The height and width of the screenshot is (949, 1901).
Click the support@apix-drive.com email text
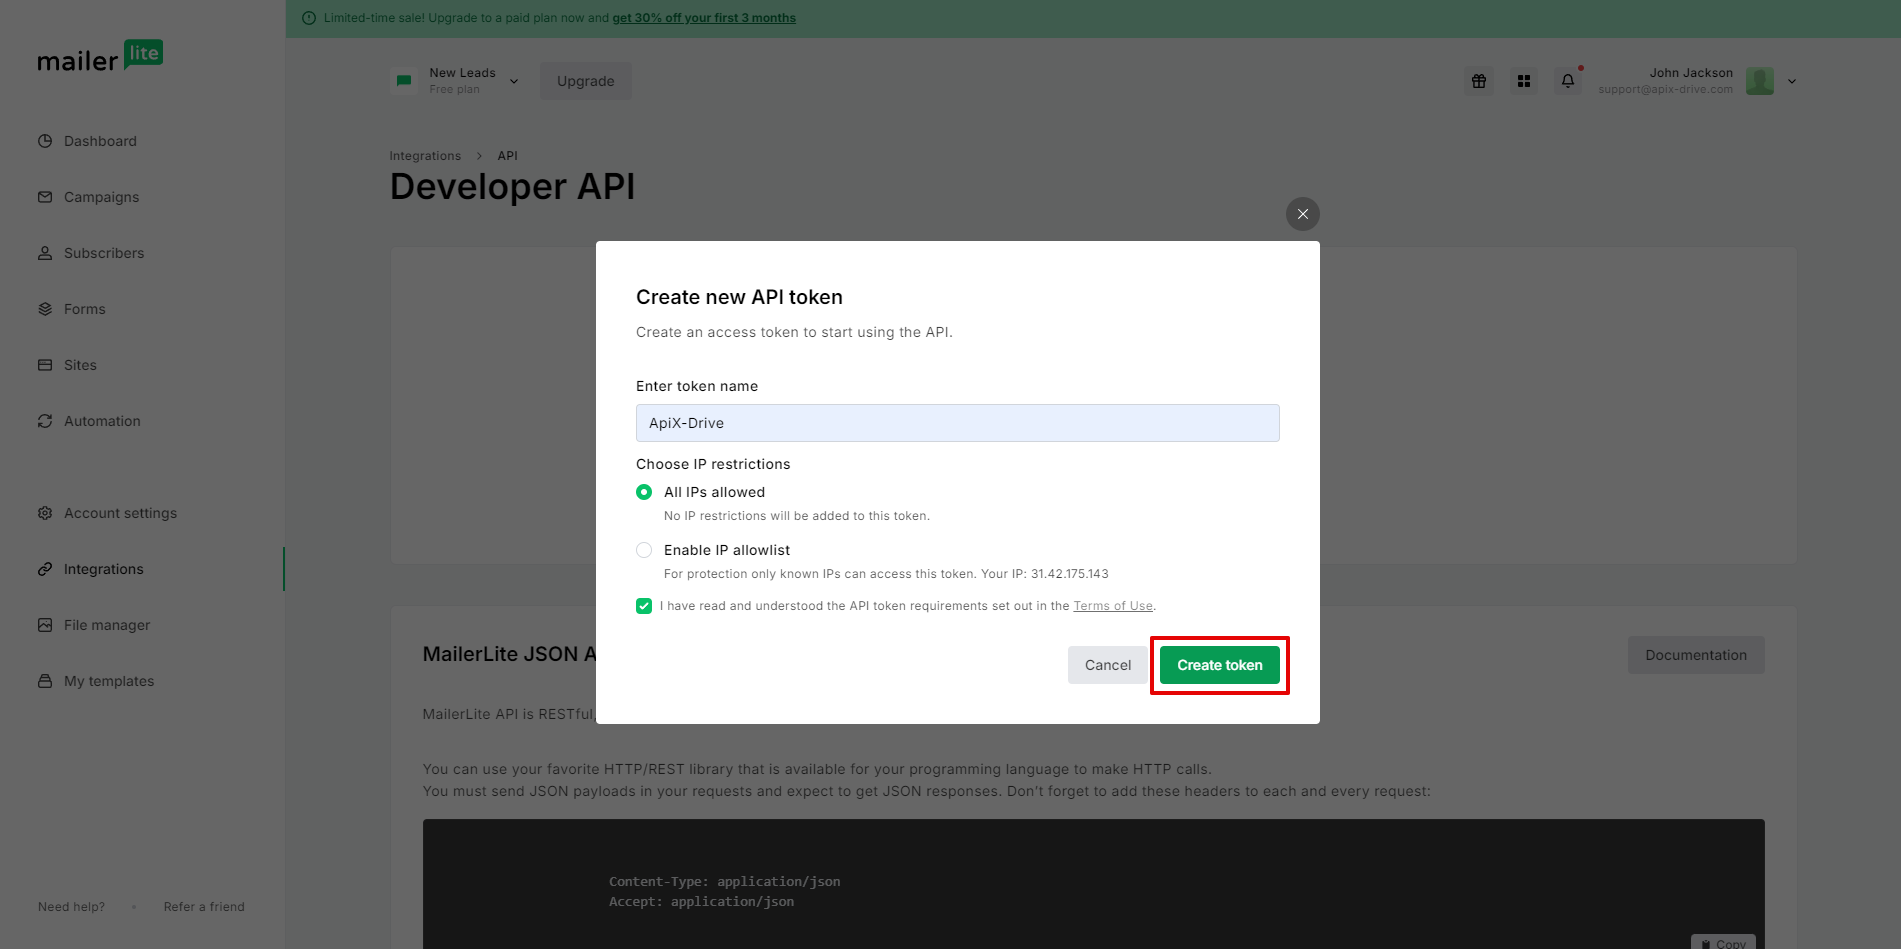tap(1665, 89)
